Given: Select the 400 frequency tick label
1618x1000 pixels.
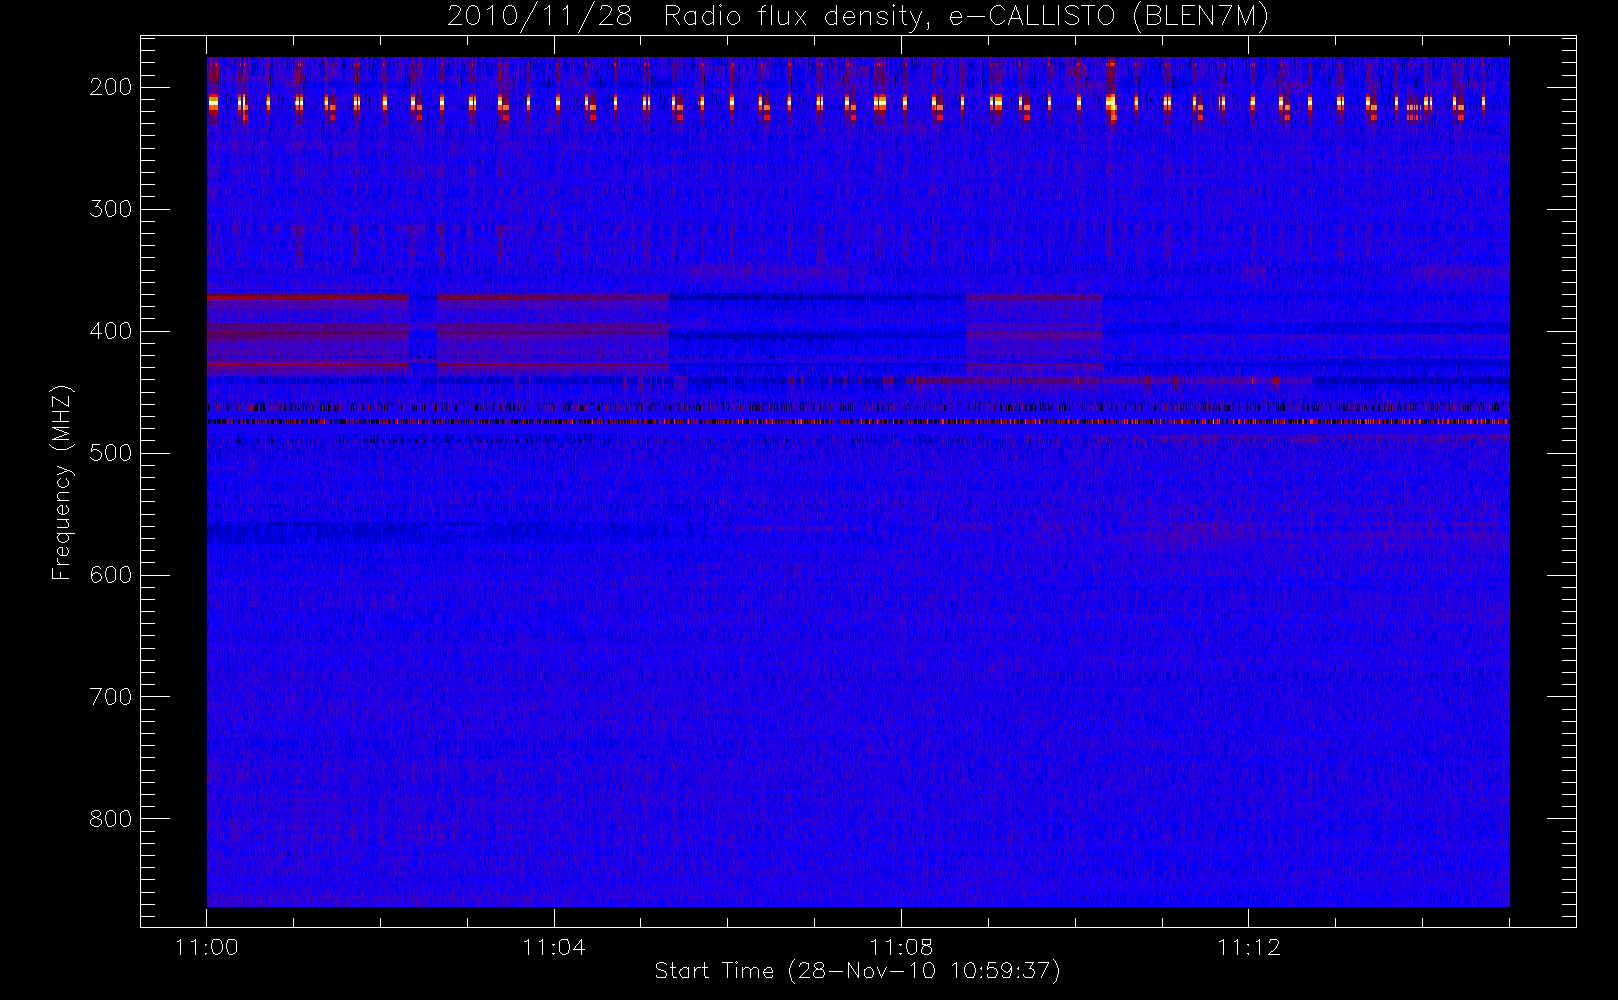Looking at the screenshot, I should (110, 331).
